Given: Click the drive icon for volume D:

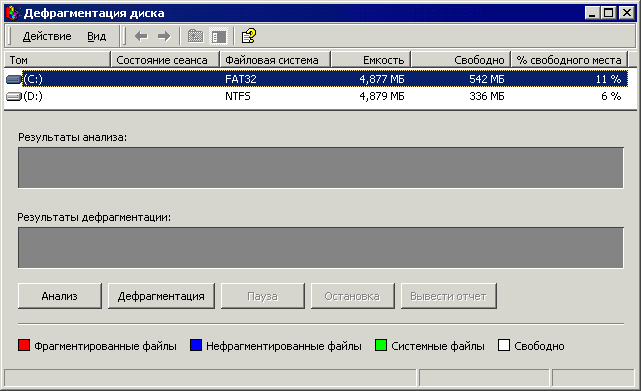Looking at the screenshot, I should pyautogui.click(x=13, y=97).
